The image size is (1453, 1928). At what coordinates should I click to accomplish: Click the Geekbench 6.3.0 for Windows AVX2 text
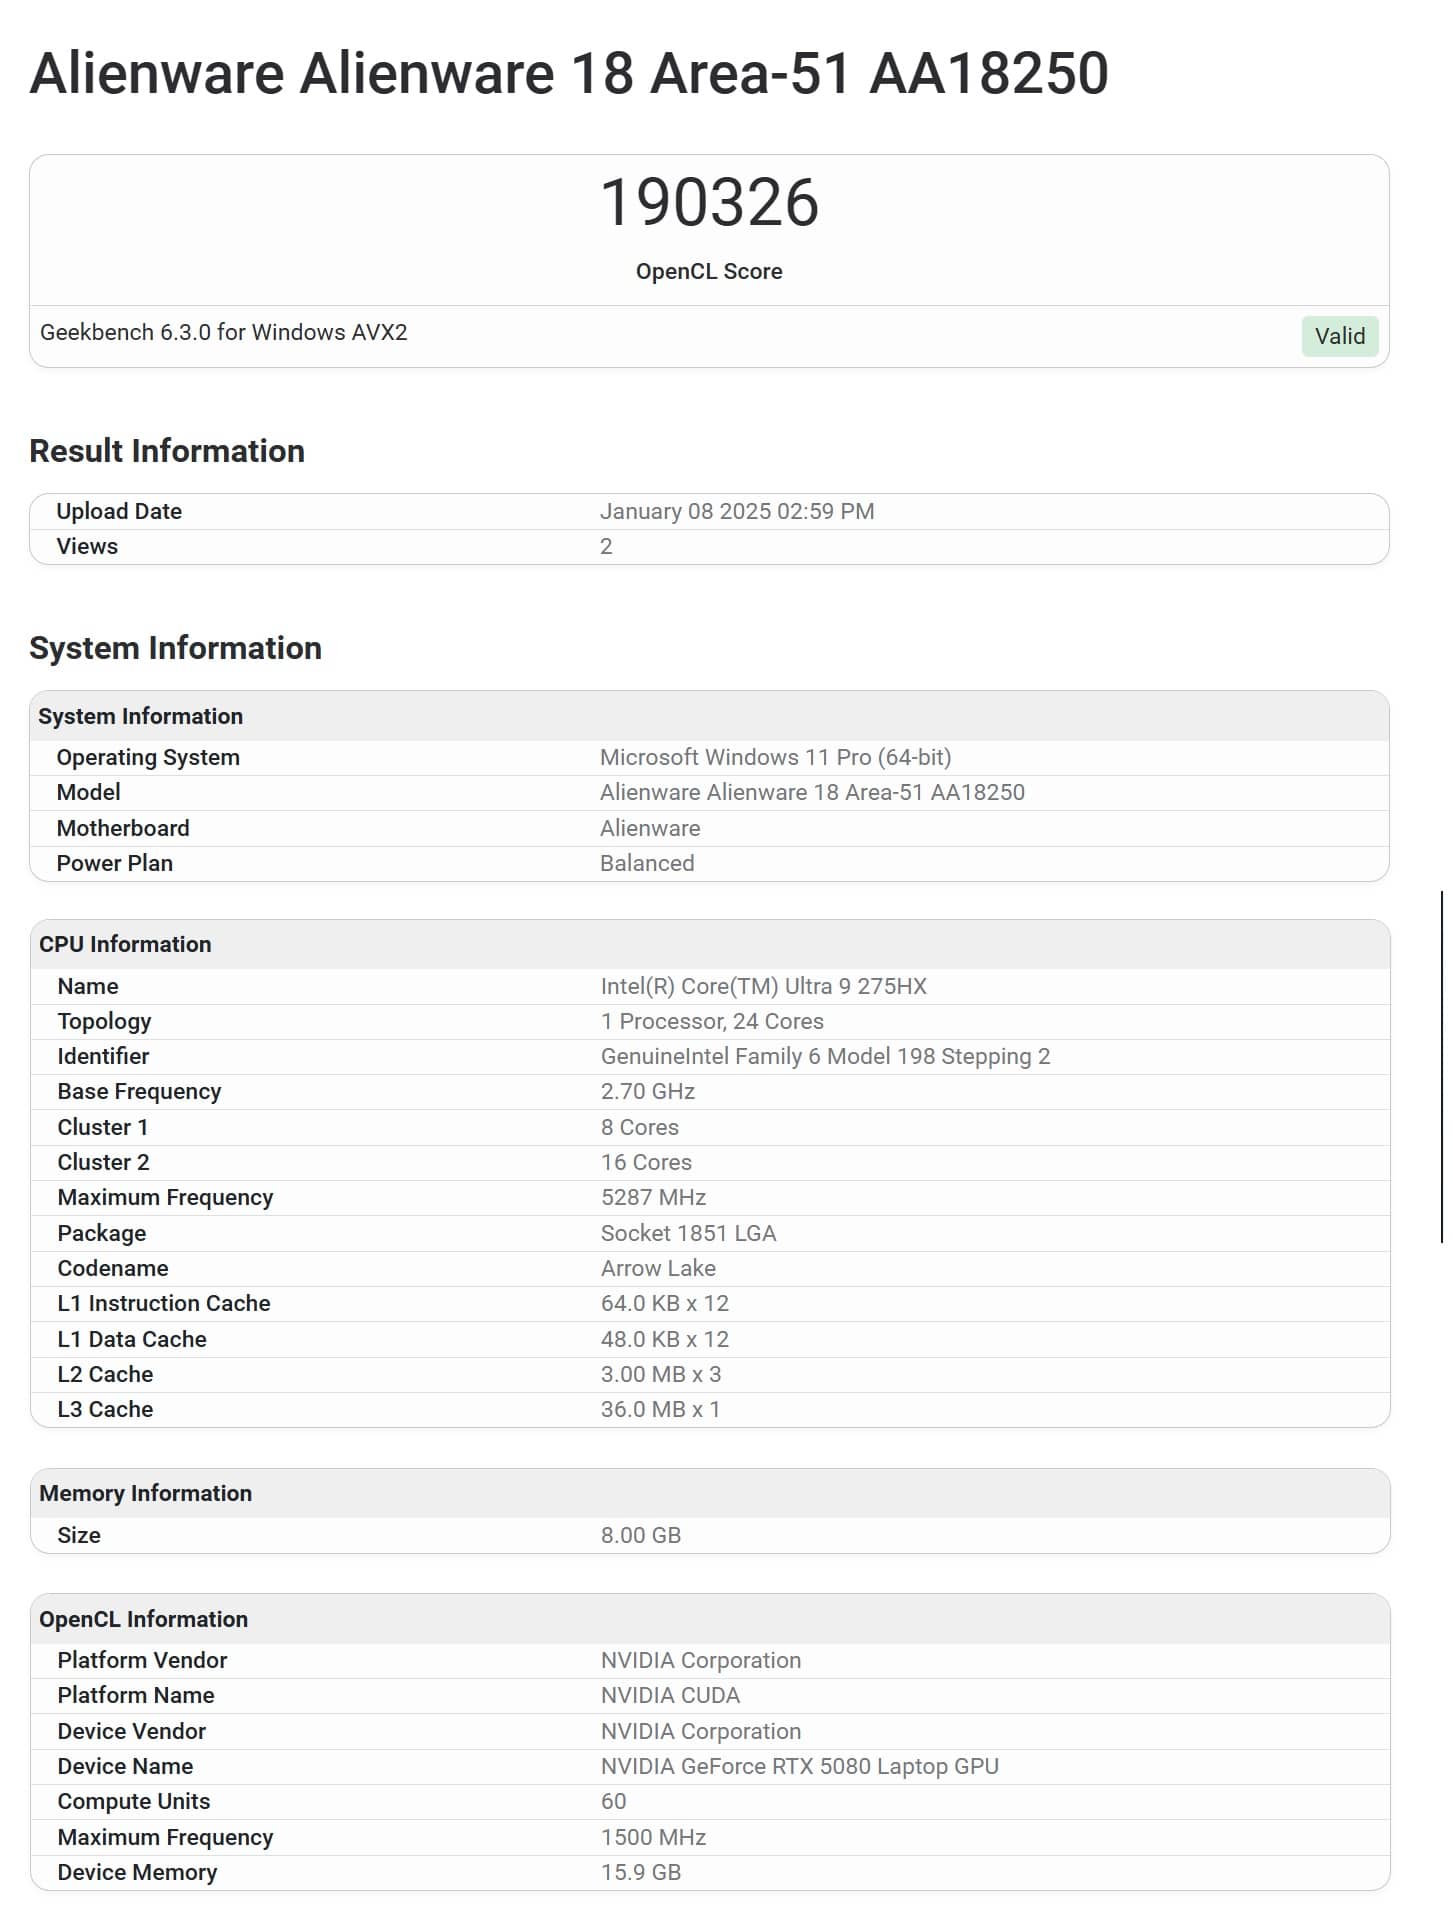point(224,332)
